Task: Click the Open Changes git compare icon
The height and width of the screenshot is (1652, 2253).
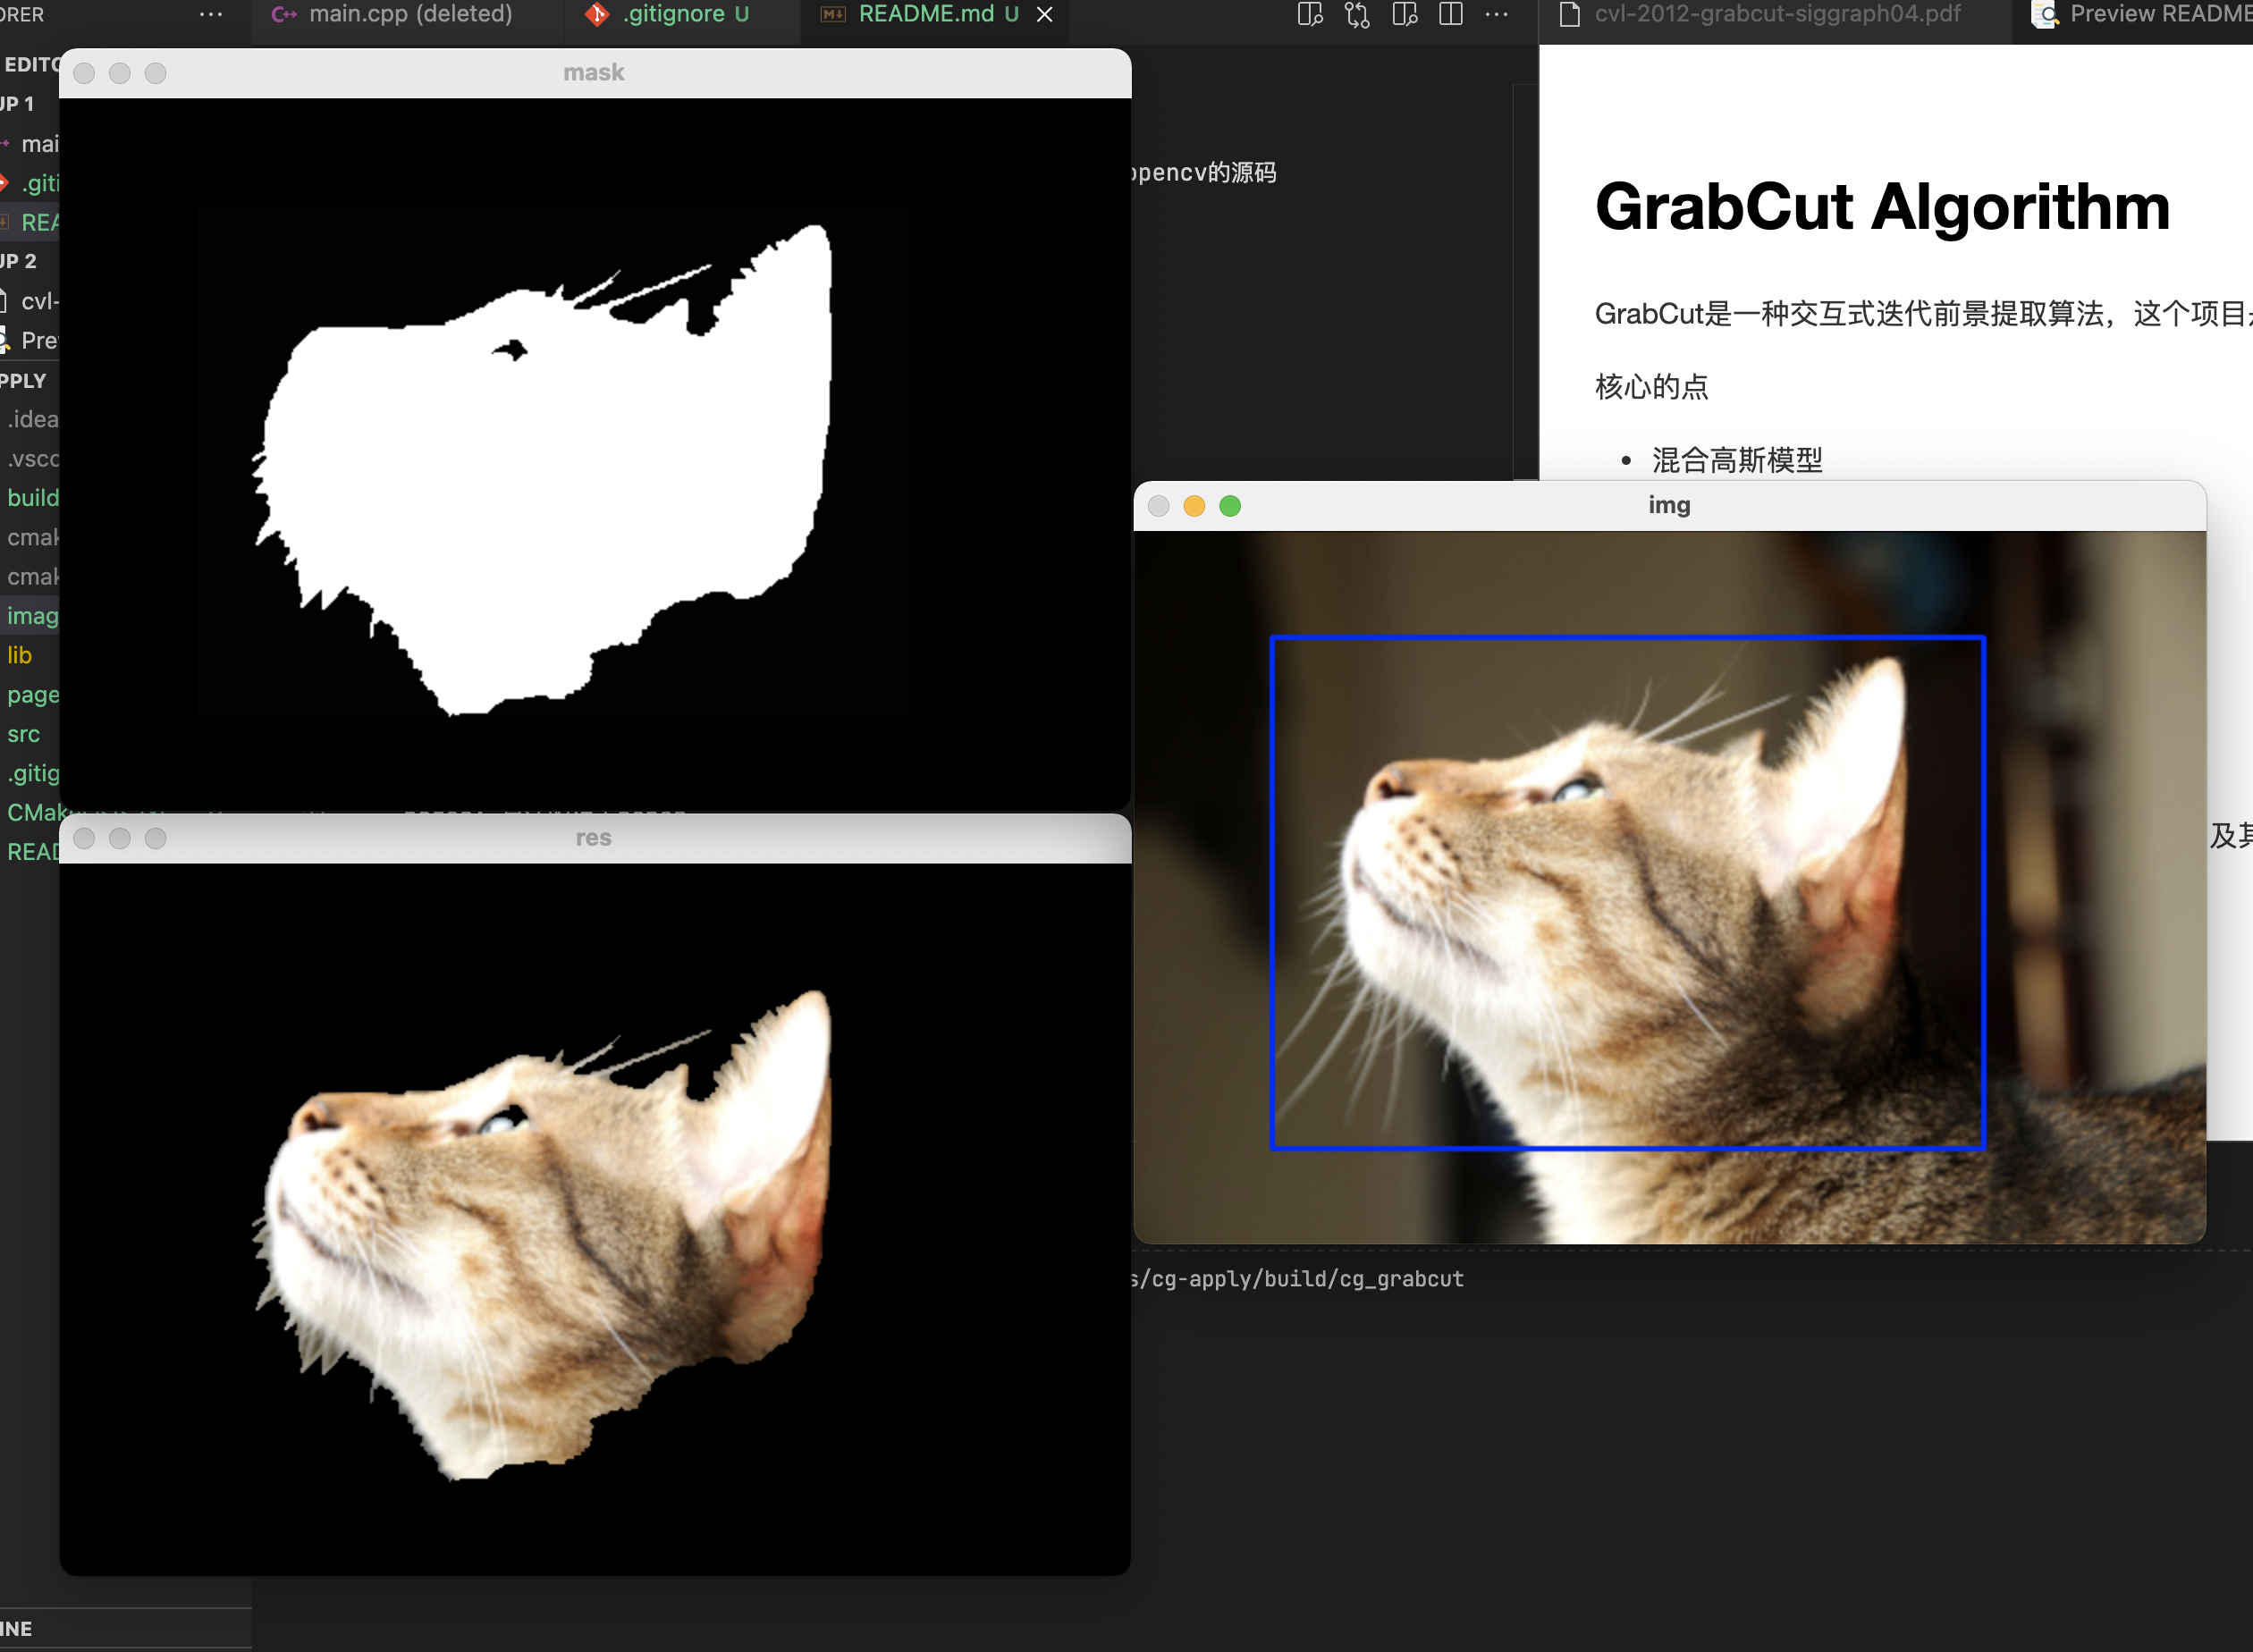Action: [x=1357, y=15]
